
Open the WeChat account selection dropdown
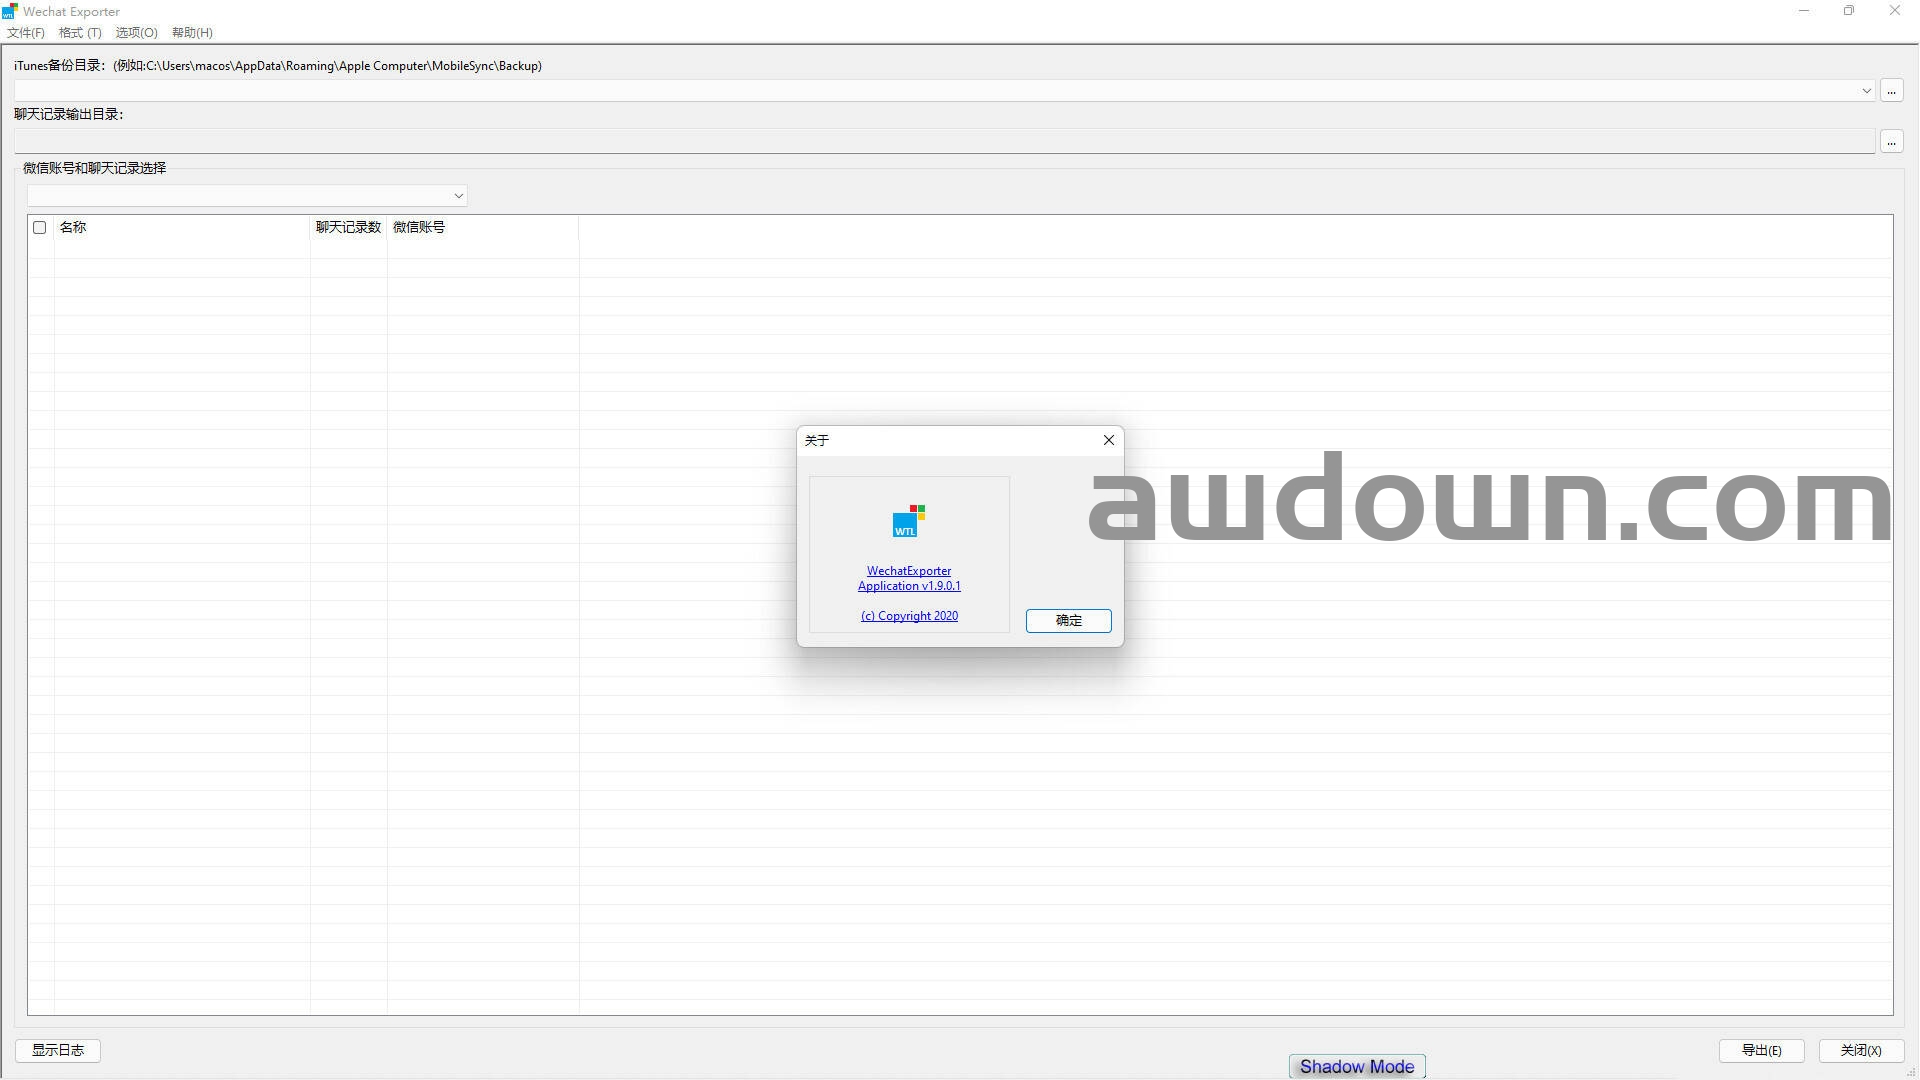[x=458, y=196]
